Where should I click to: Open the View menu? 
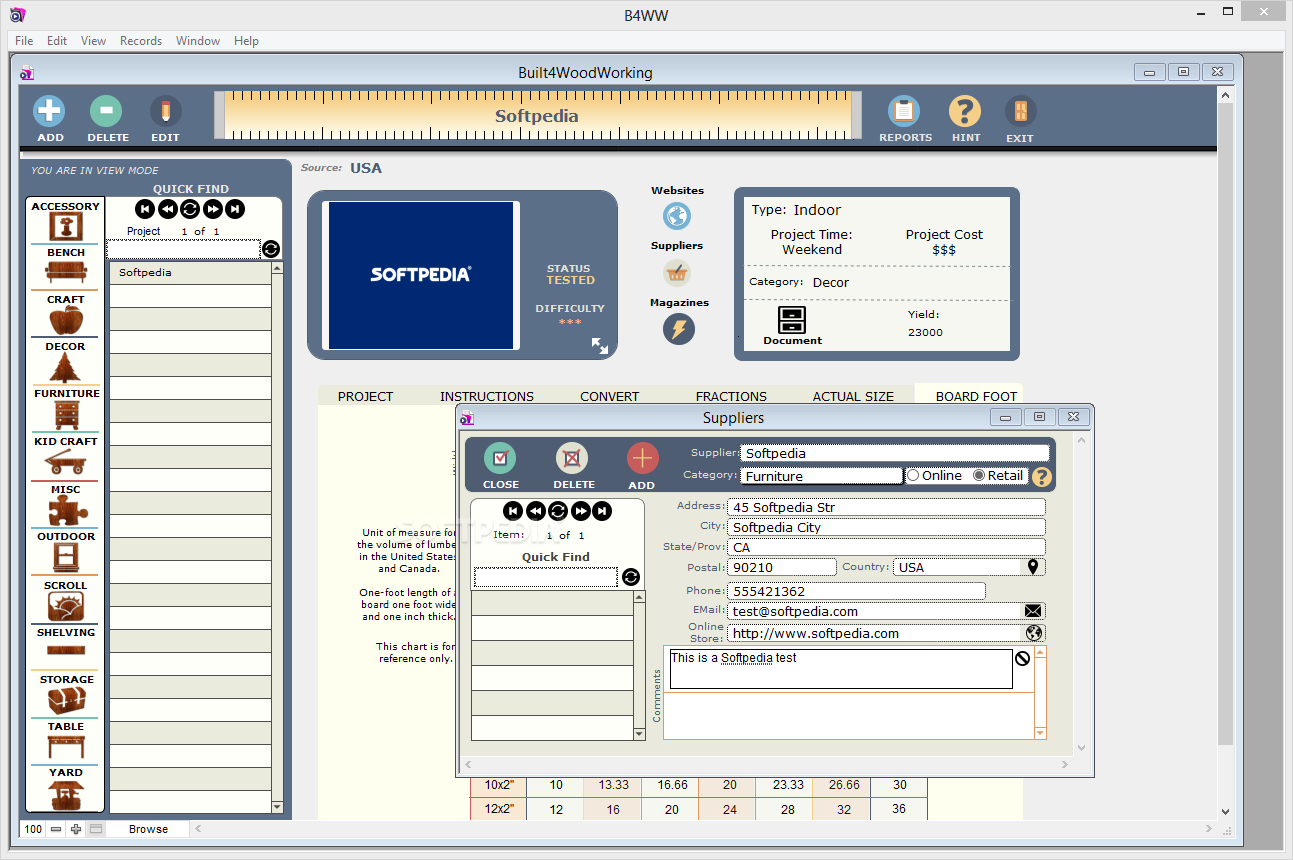(93, 41)
